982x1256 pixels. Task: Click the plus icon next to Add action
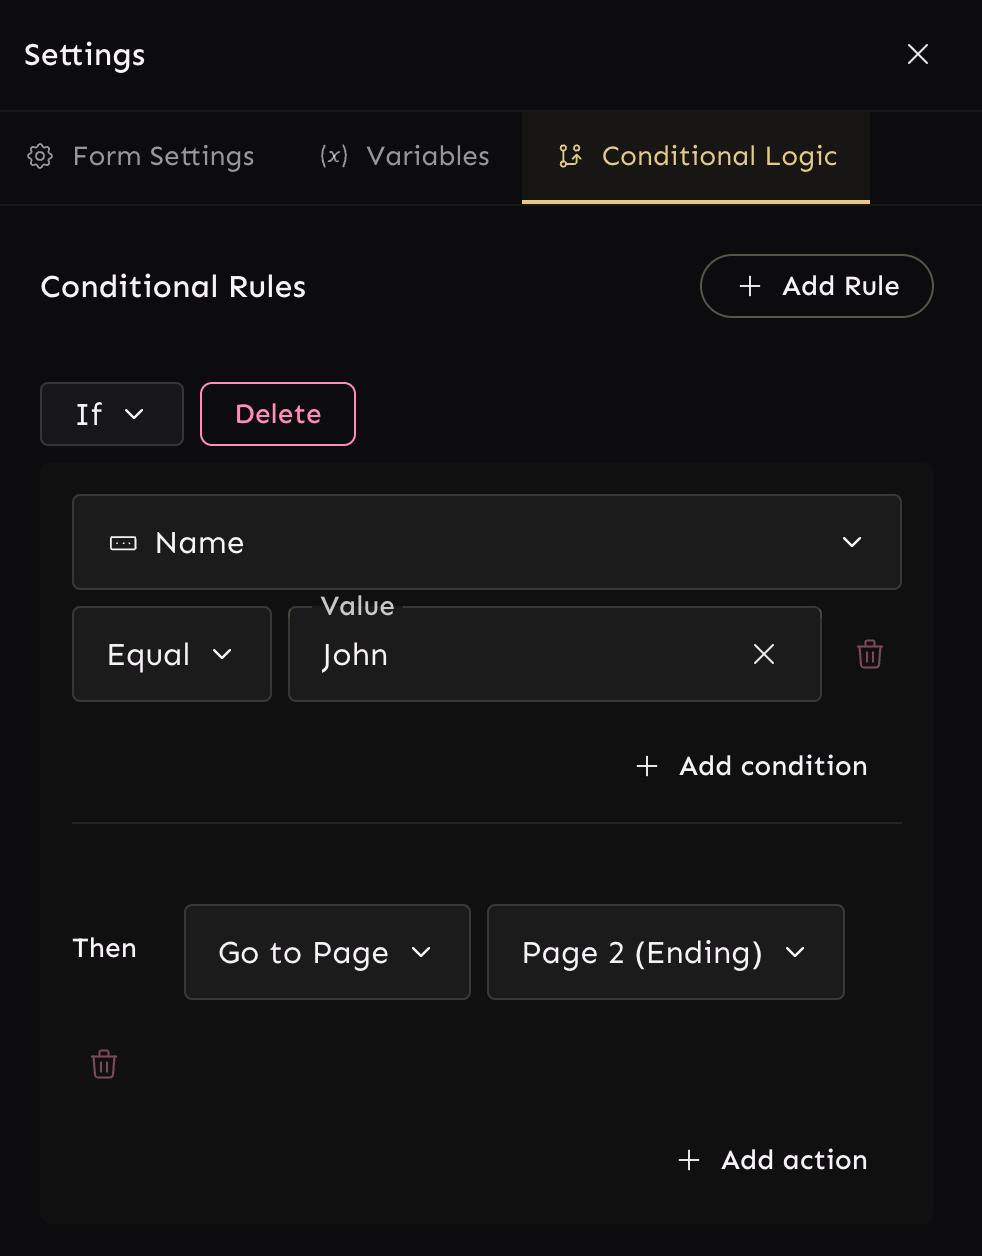[689, 1160]
